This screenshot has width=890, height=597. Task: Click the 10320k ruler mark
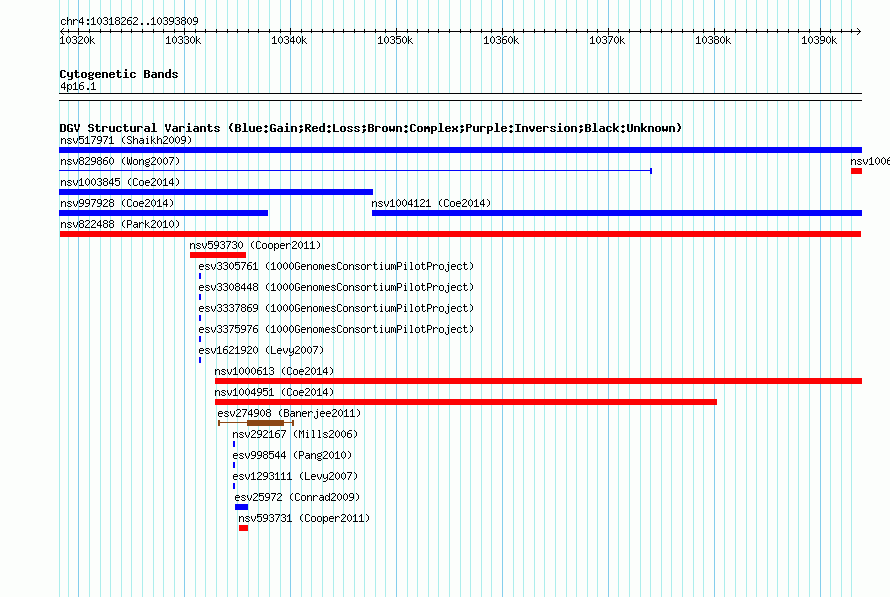tap(77, 40)
